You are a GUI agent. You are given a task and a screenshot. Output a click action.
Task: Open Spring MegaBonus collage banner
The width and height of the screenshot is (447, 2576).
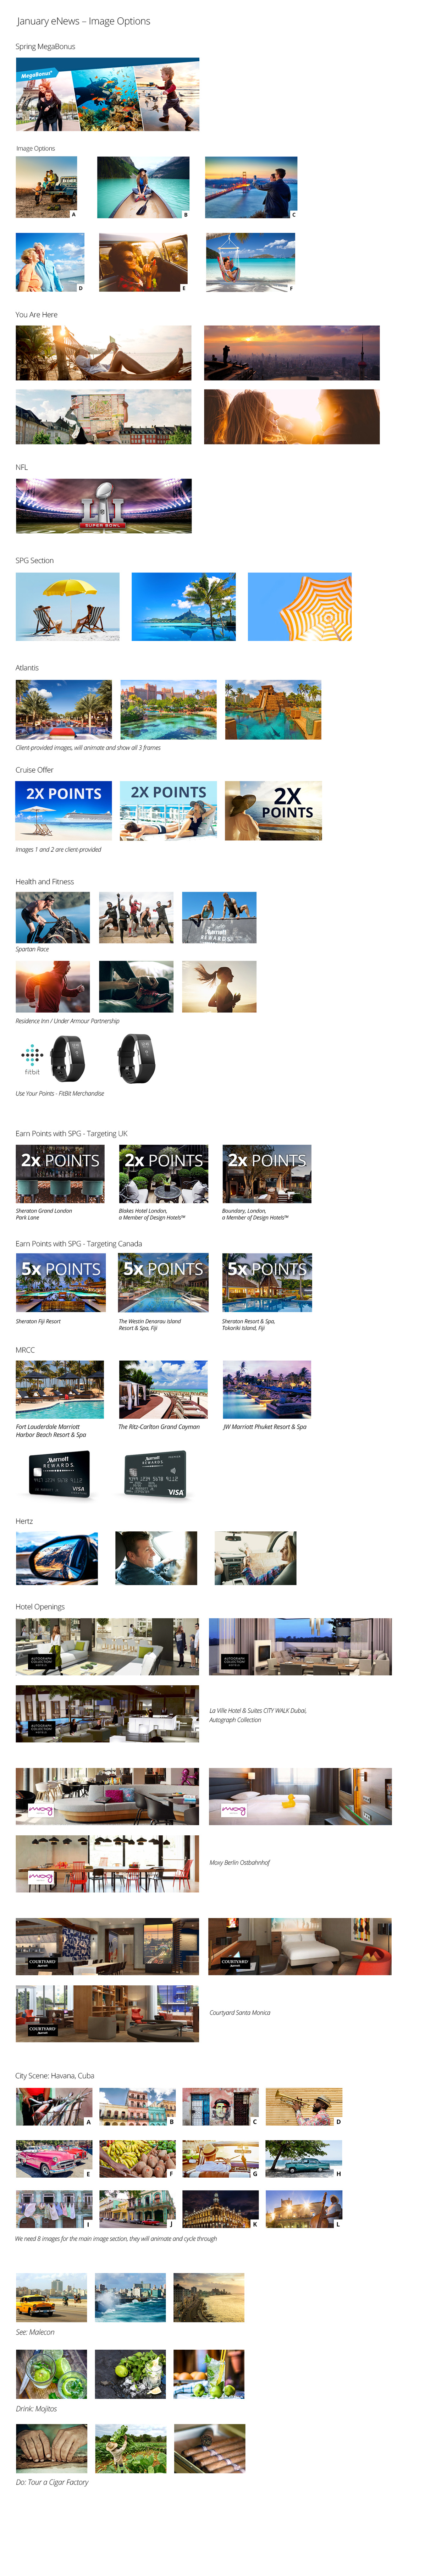click(x=107, y=94)
